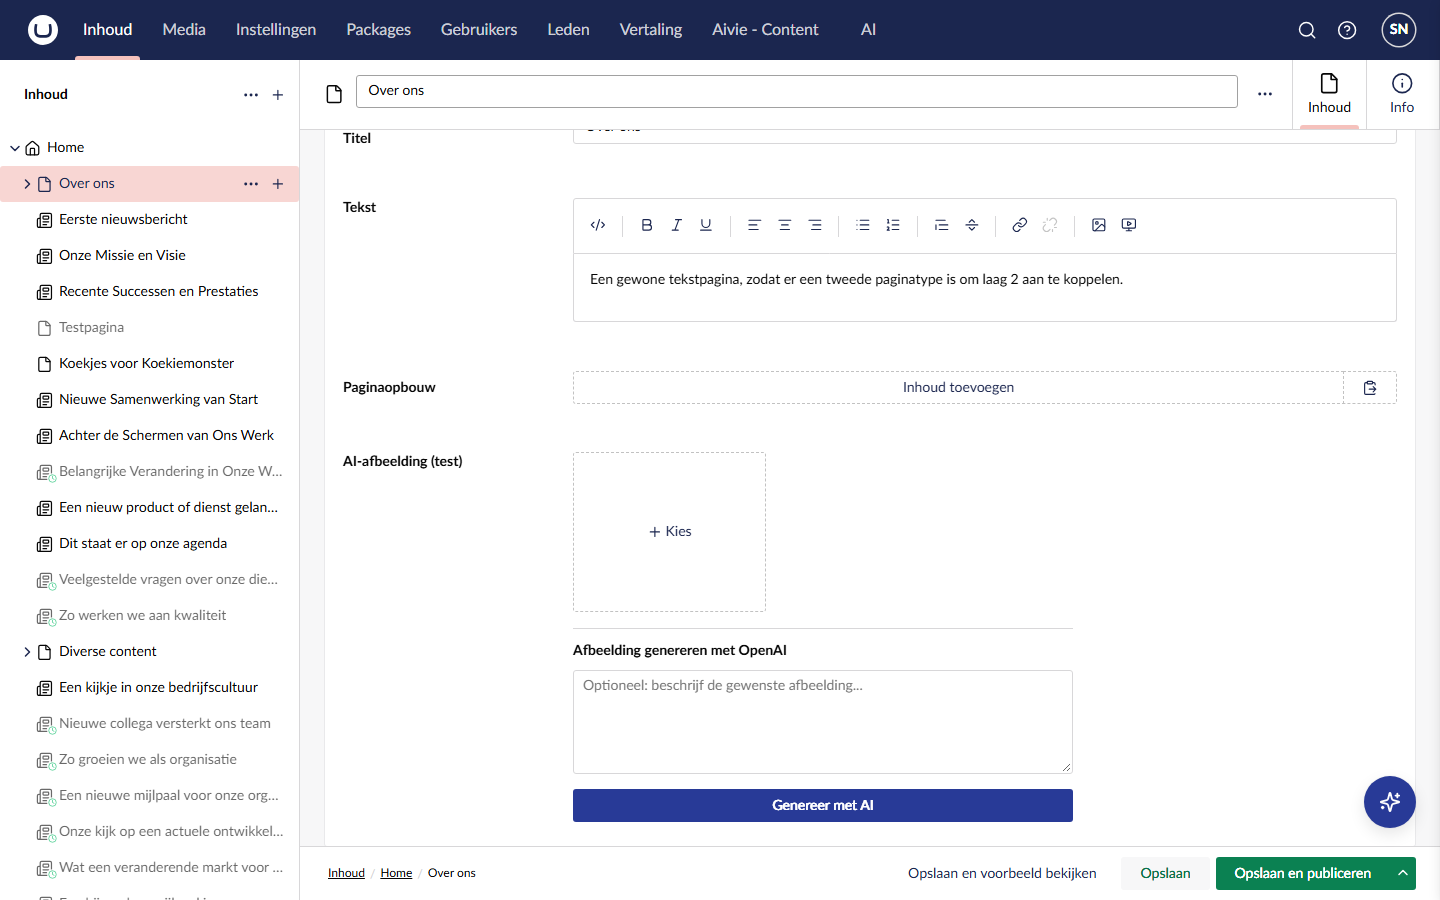The height and width of the screenshot is (900, 1440).
Task: Click Opslaan en voorbeeld bekijken
Action: (1002, 873)
